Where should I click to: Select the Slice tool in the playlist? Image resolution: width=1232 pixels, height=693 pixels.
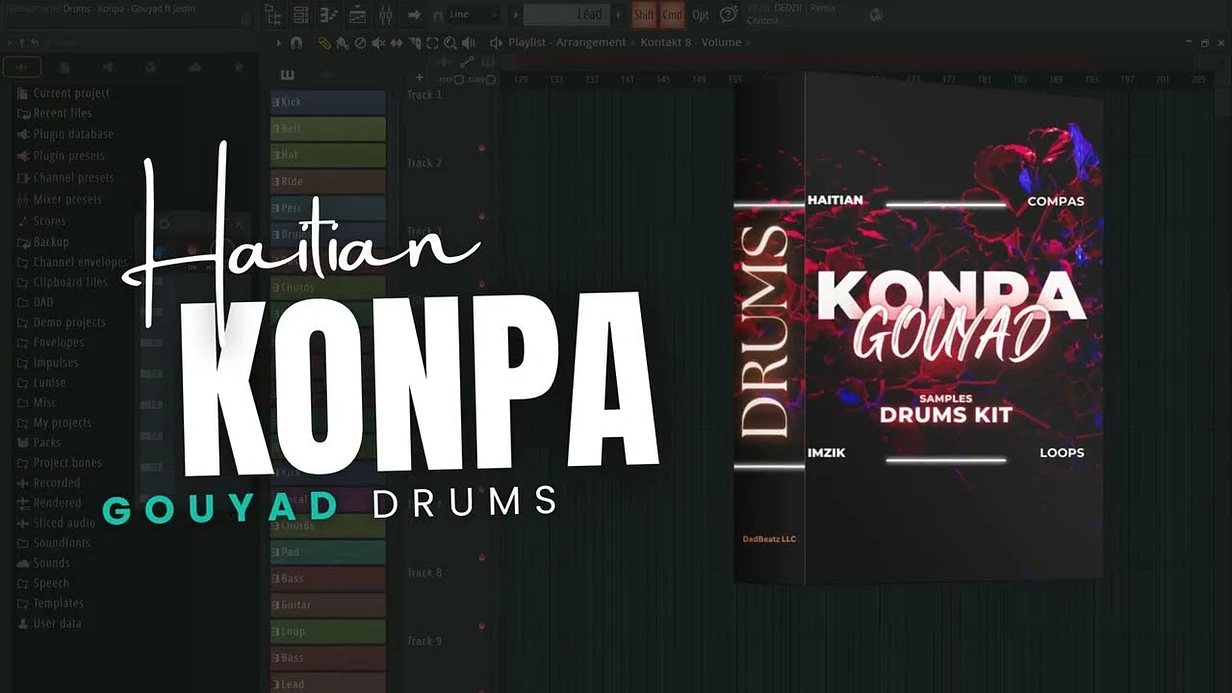[x=415, y=43]
